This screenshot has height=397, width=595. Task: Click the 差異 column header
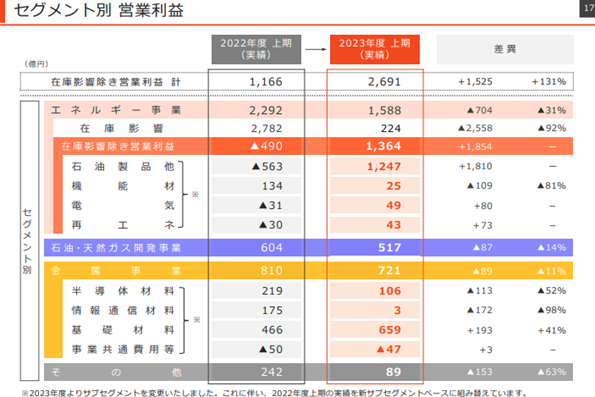(505, 49)
